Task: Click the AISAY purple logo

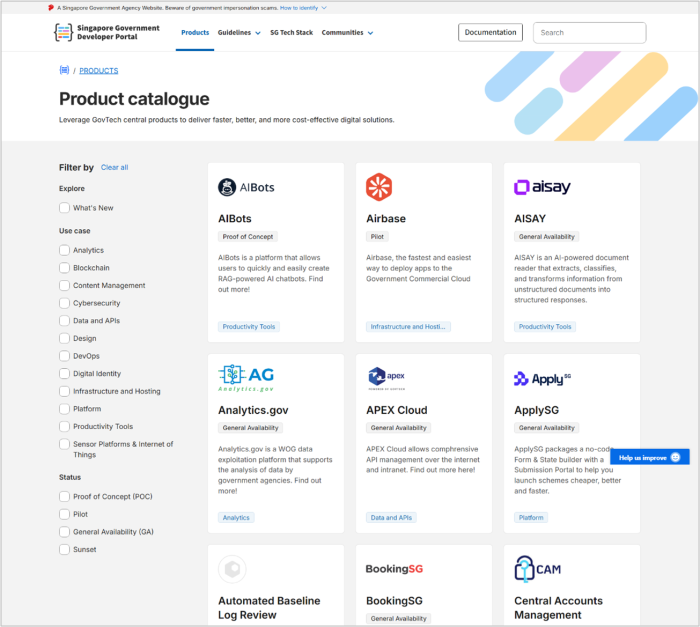Action: pyautogui.click(x=542, y=187)
